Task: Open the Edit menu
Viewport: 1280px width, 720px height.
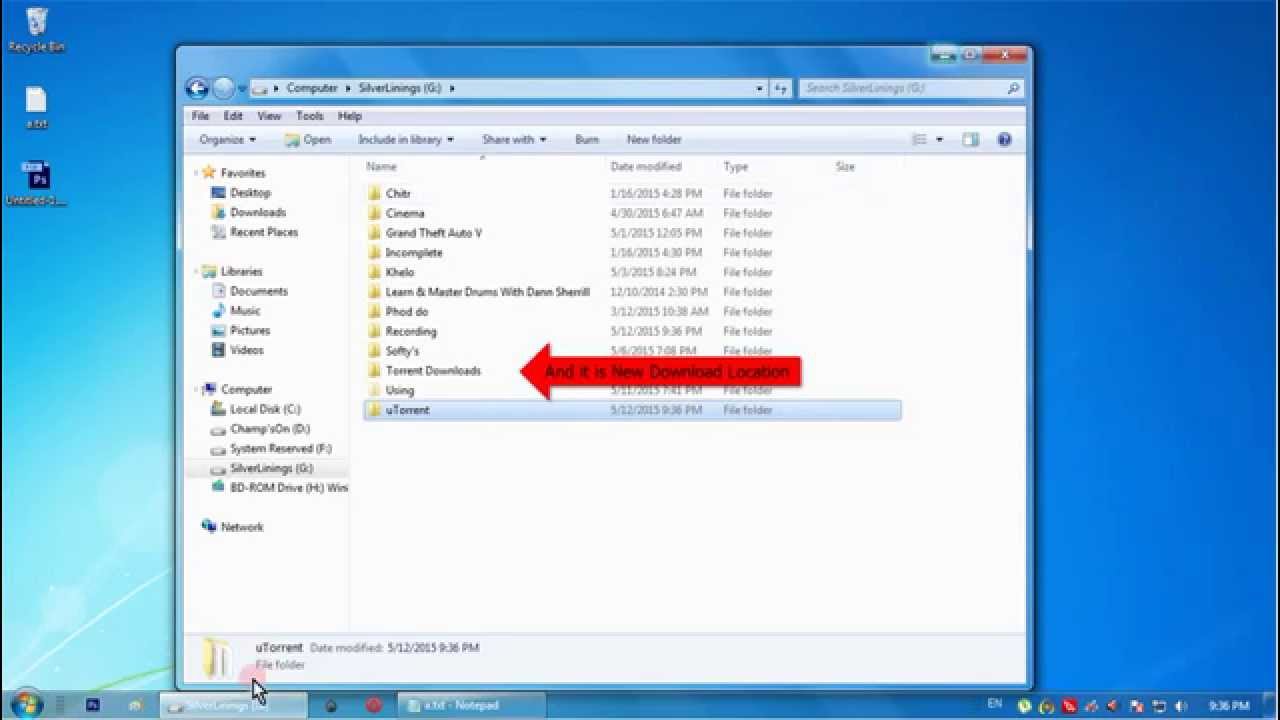Action: [233, 116]
